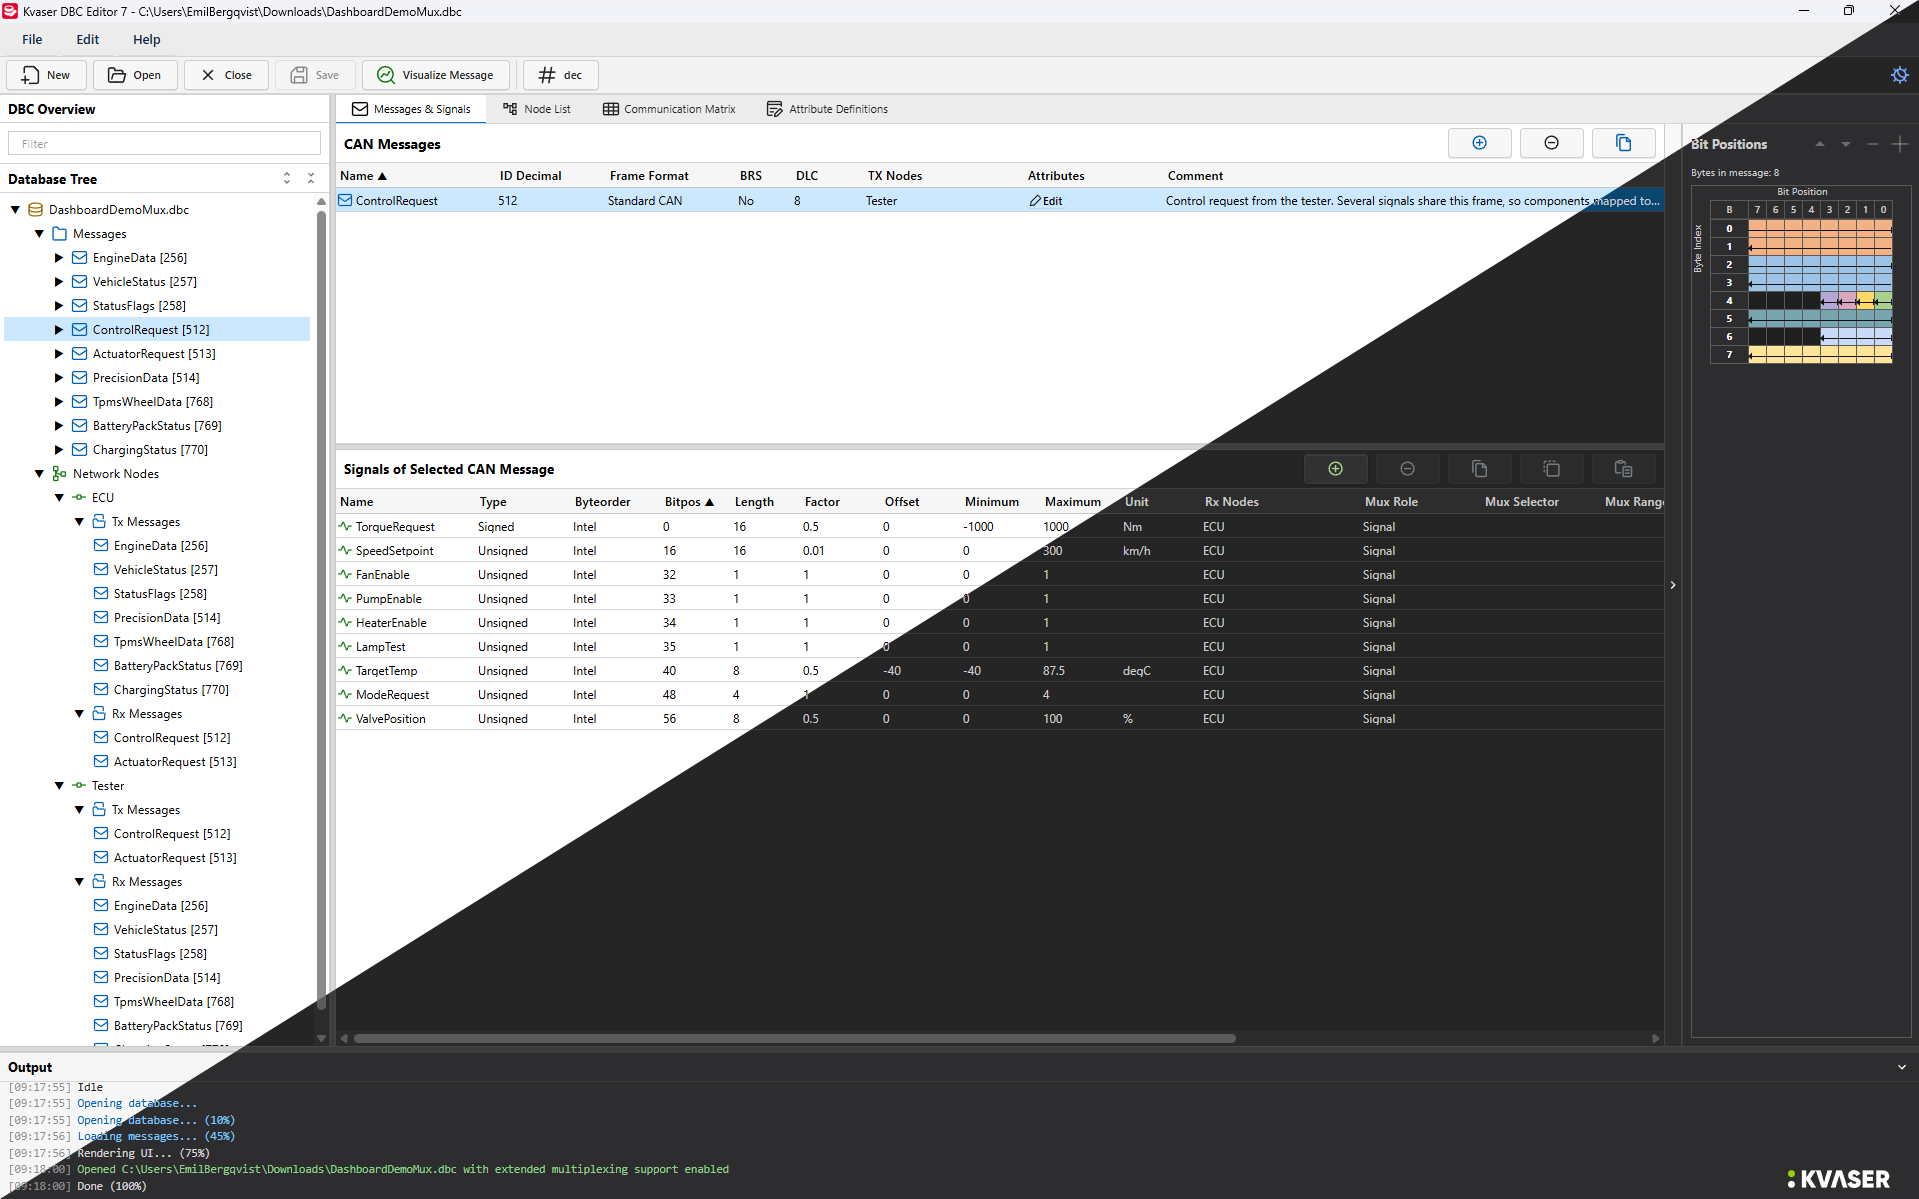Switch to the Communication Matrix tab

(x=669, y=109)
